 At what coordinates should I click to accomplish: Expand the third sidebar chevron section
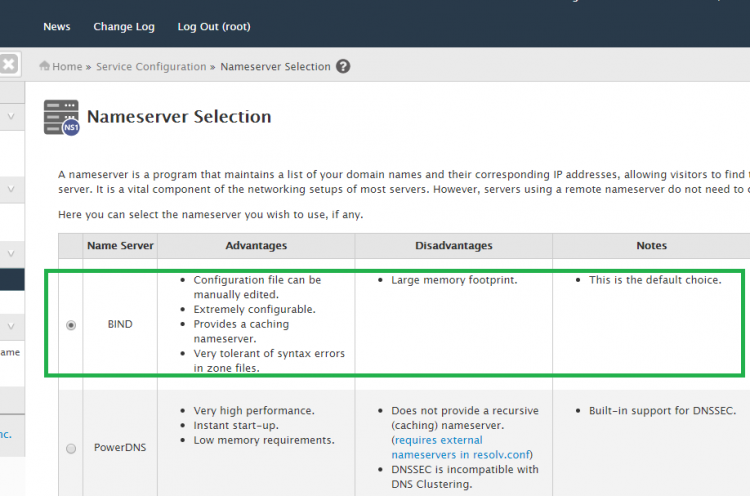[11, 254]
